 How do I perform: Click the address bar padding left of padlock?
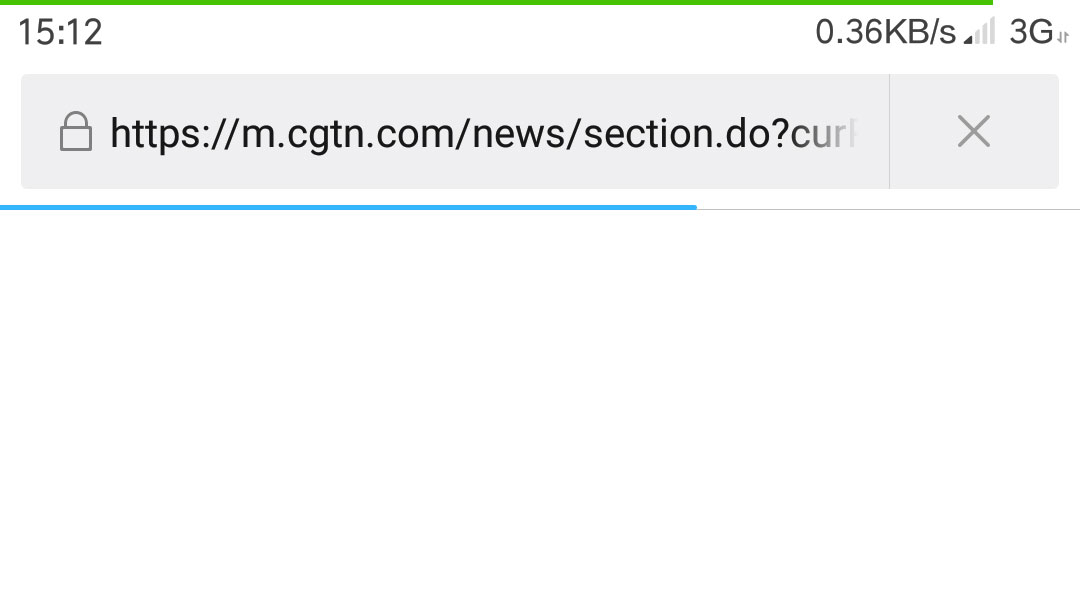tap(40, 132)
